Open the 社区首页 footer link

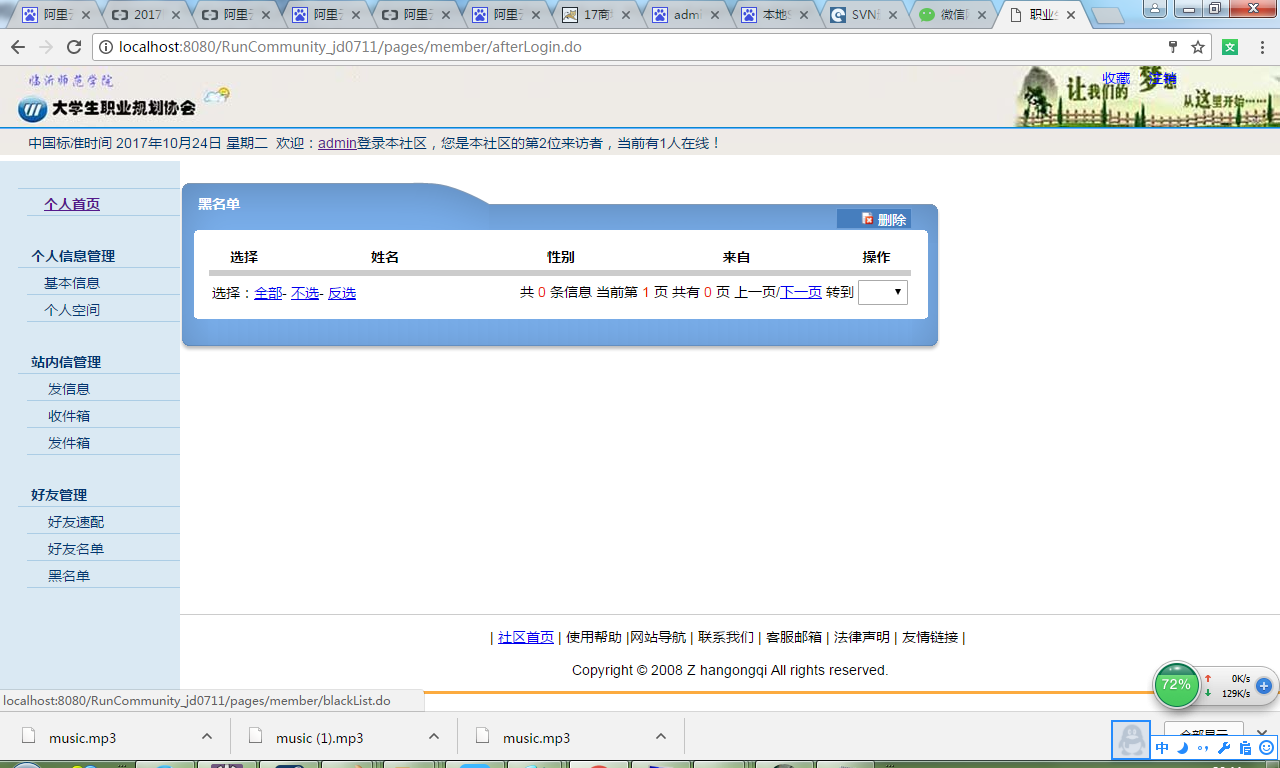point(526,636)
